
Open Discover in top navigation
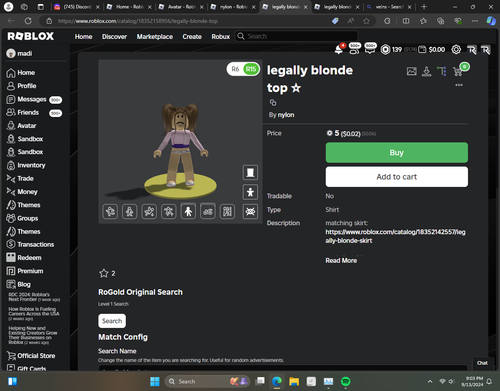(114, 36)
